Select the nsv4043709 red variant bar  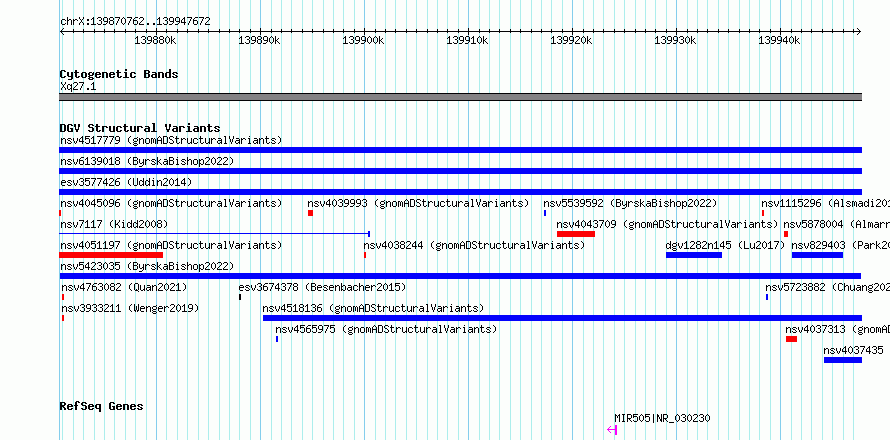576,234
